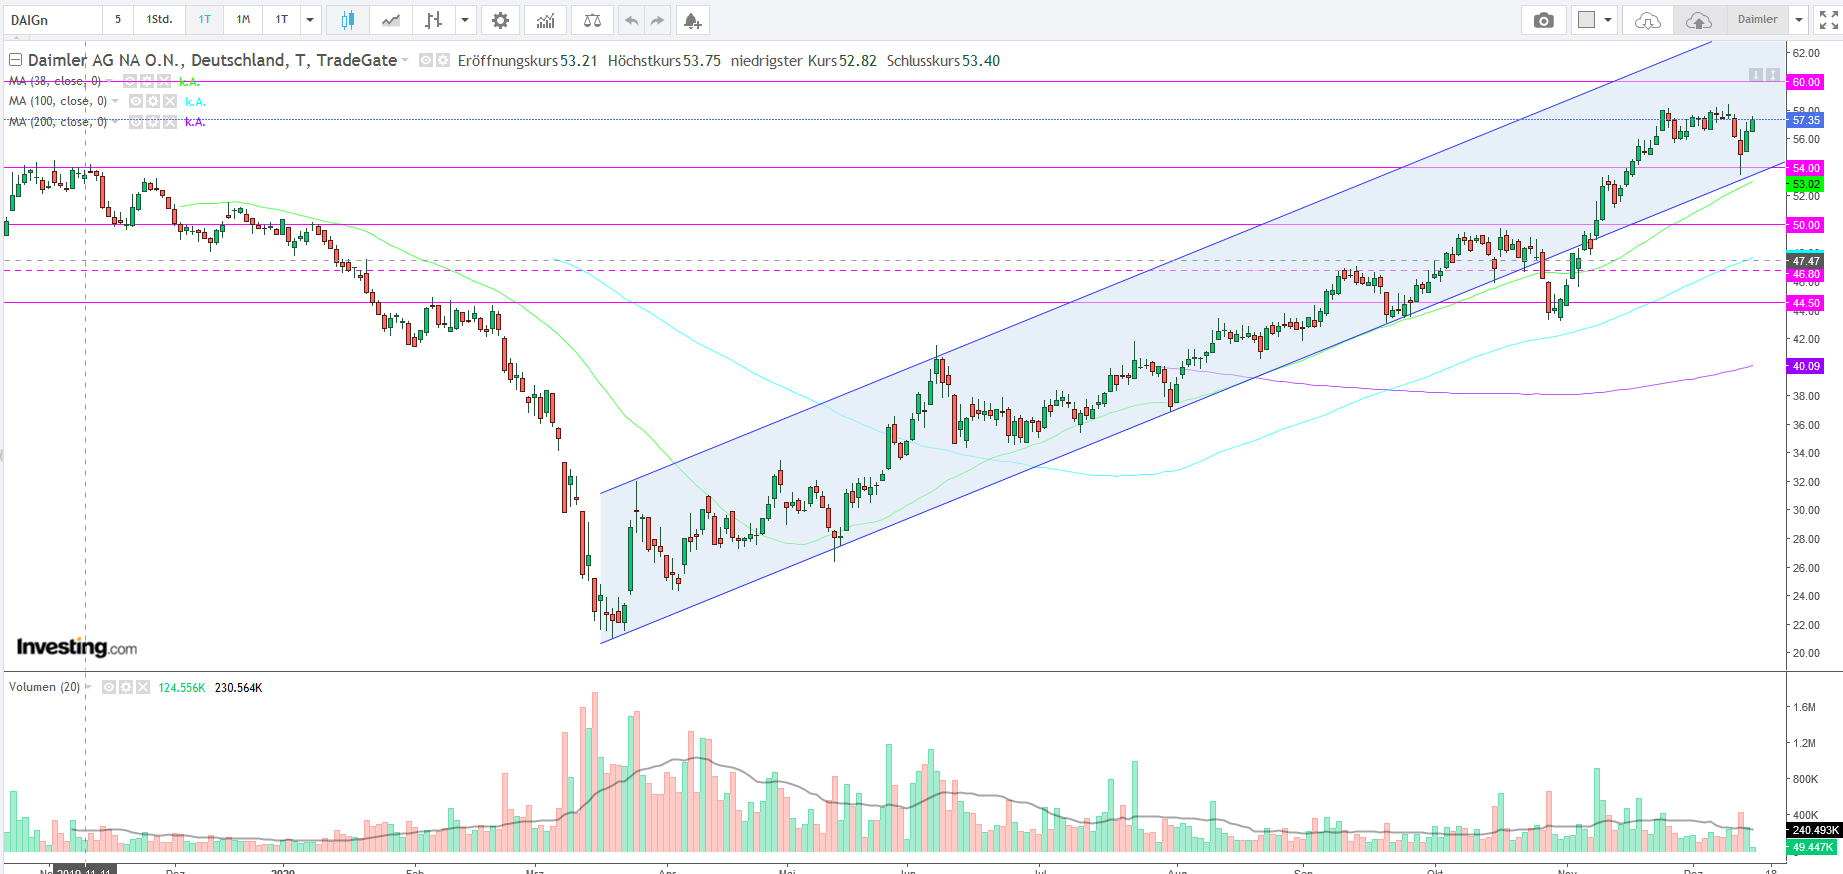1843x874 pixels.
Task: Toggle visibility of main Daimler series
Action: pos(426,60)
